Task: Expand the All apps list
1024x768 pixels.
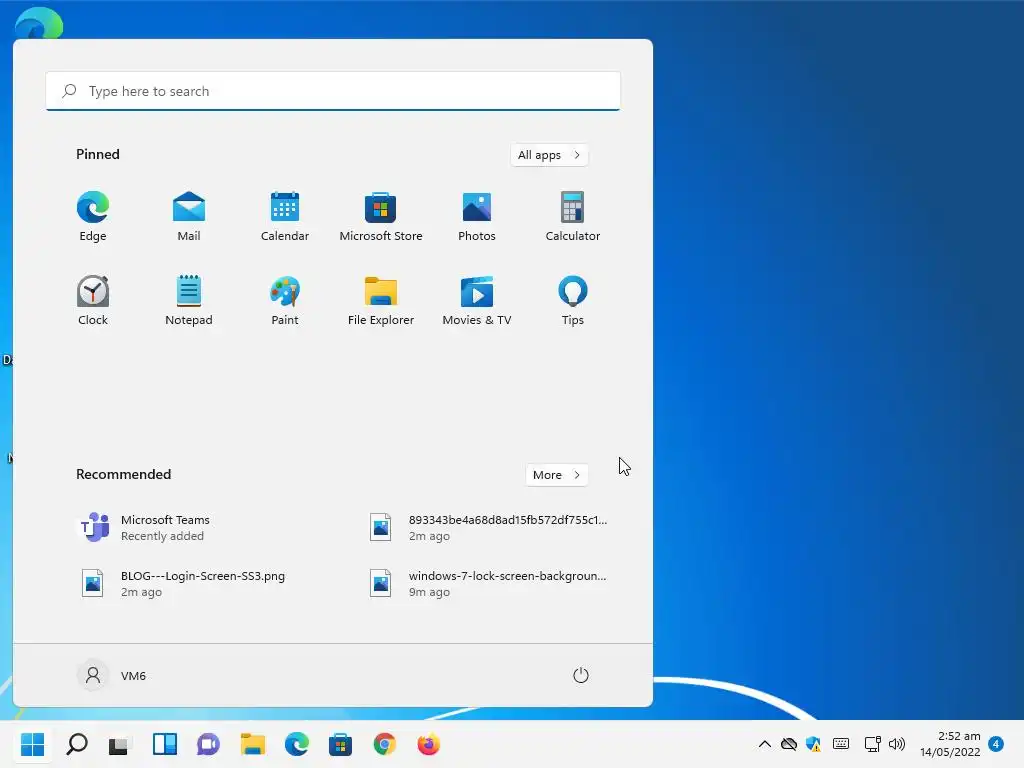Action: click(x=549, y=155)
